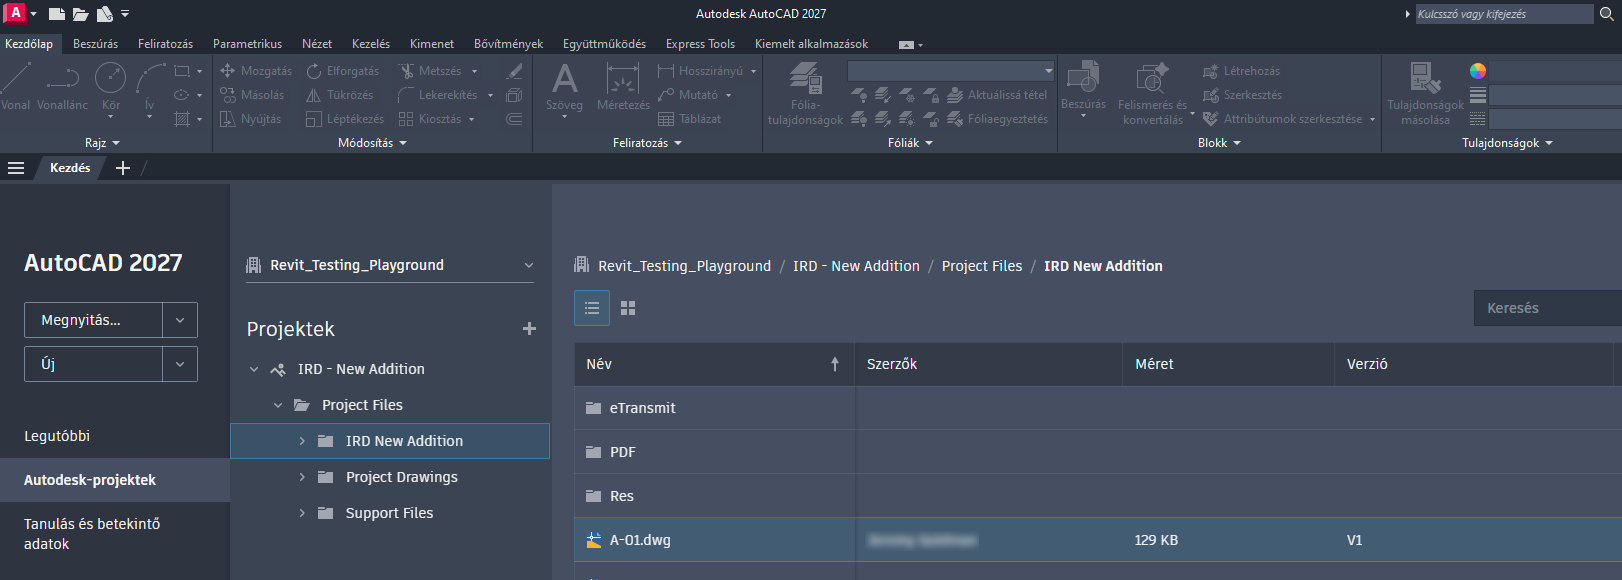Click the search magnifier icon in title bar
1622x580 pixels.
click(x=1607, y=14)
